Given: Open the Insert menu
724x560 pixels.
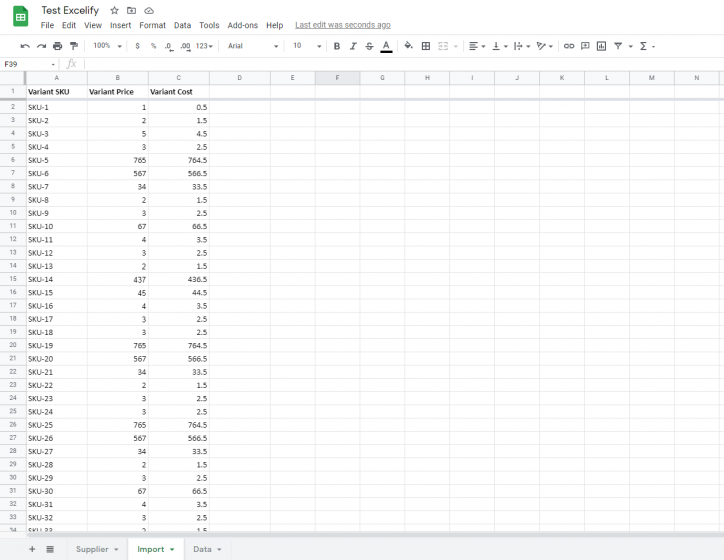Looking at the screenshot, I should click(x=121, y=25).
